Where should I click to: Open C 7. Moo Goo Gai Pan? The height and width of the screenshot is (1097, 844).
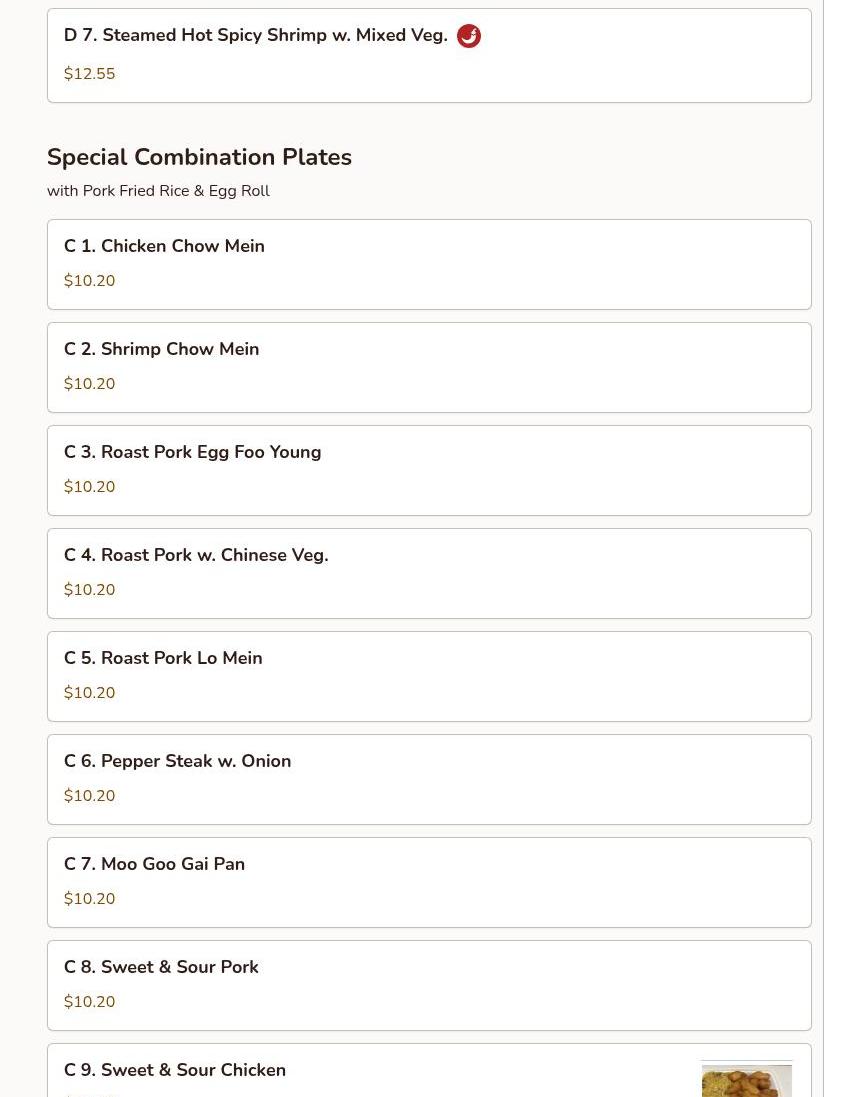pyautogui.click(x=154, y=864)
